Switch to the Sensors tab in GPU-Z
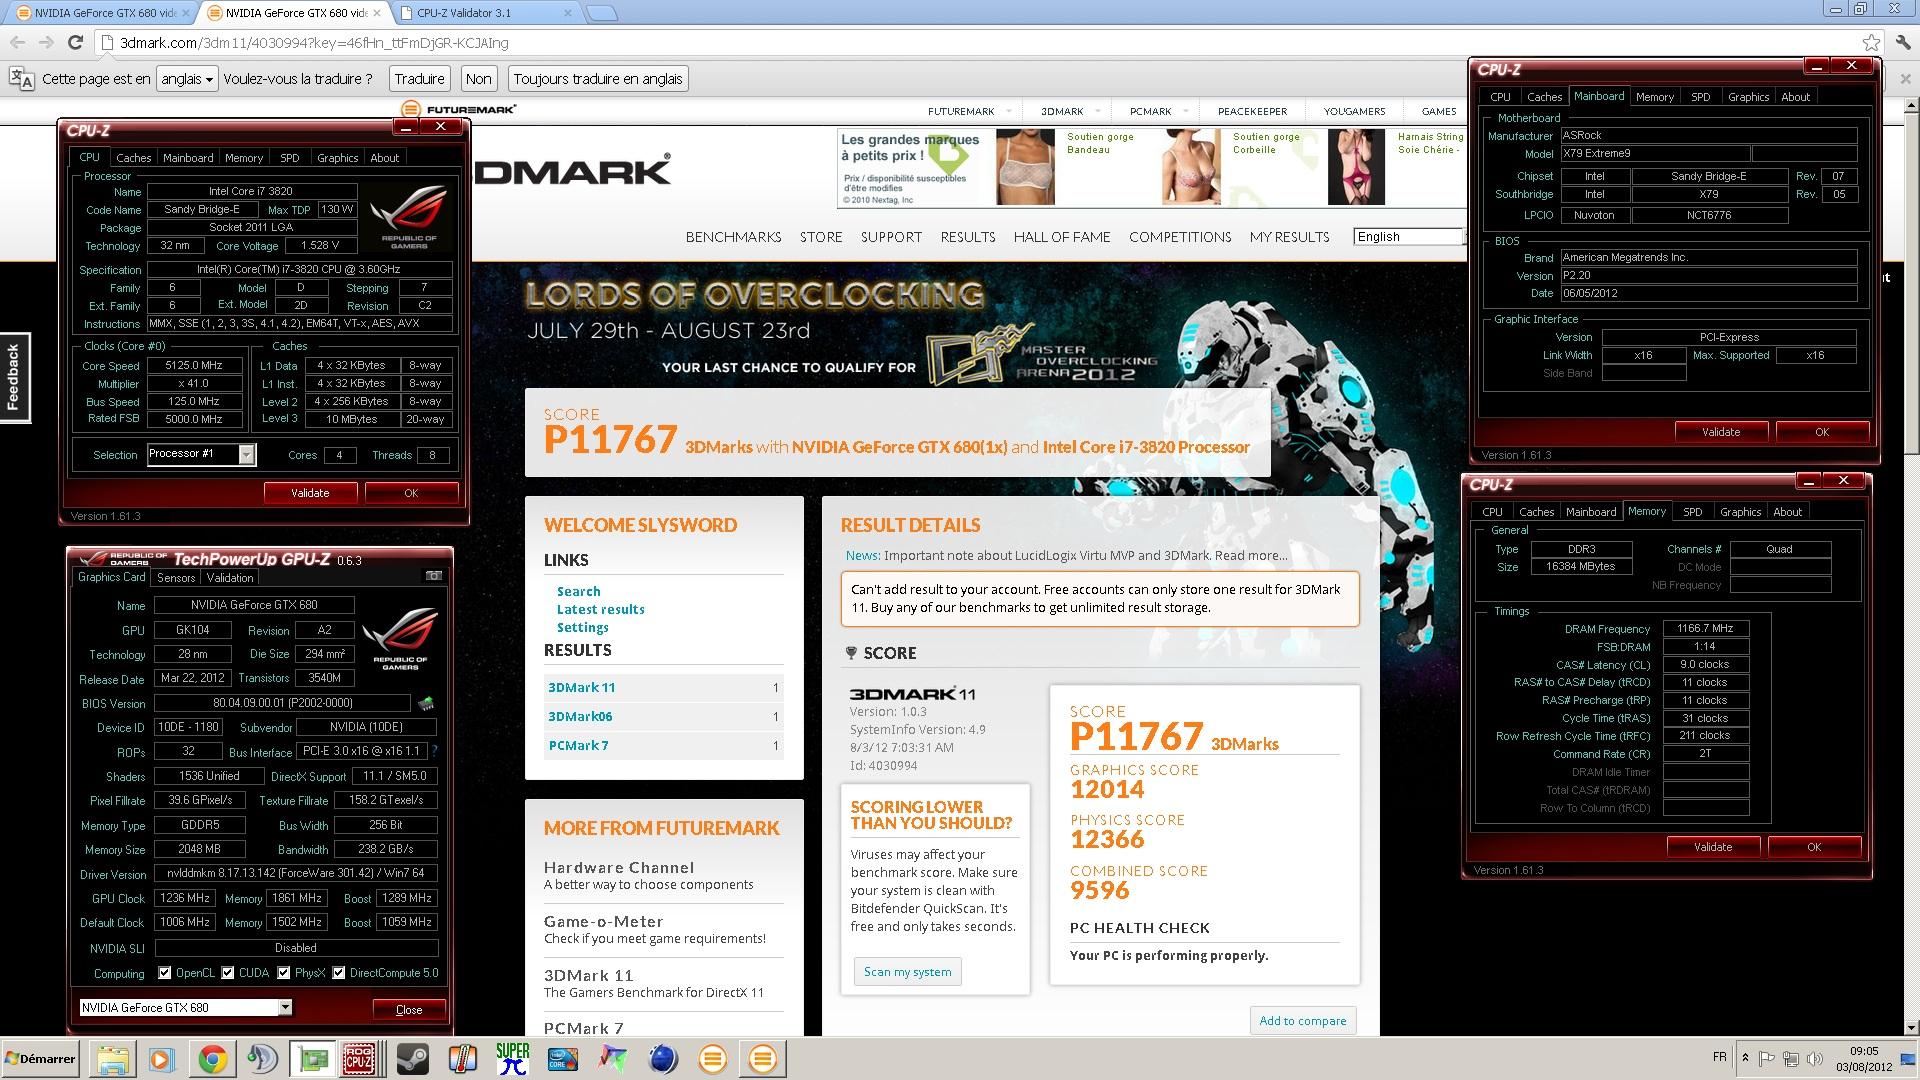This screenshot has height=1080, width=1920. click(176, 578)
